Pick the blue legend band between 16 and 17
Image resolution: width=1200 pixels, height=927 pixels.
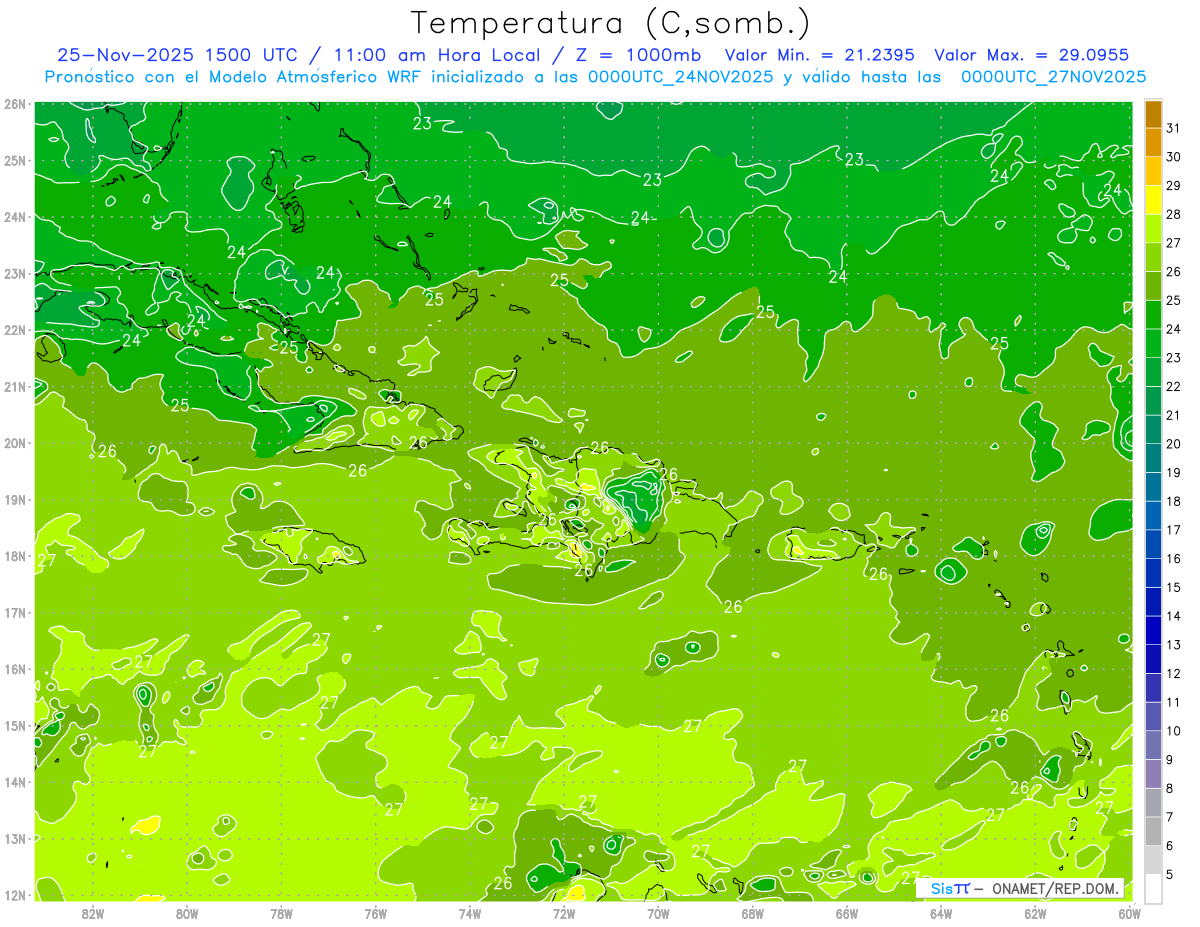click(1153, 544)
